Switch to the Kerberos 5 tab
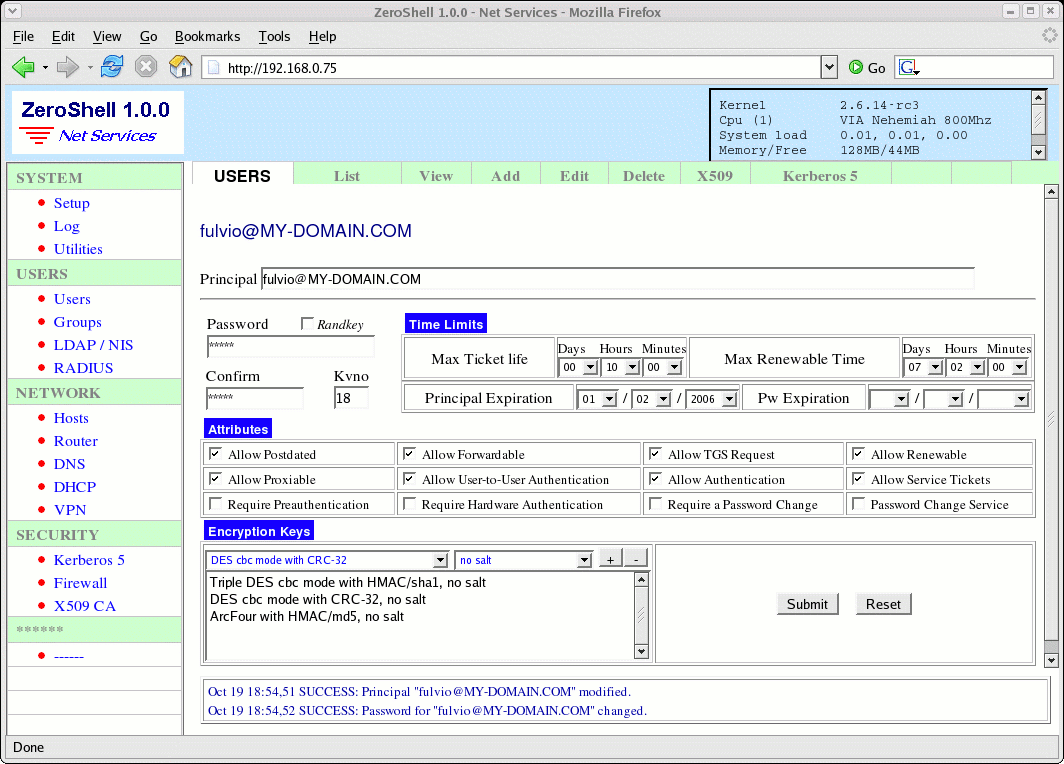This screenshot has height=764, width=1064. pos(820,176)
